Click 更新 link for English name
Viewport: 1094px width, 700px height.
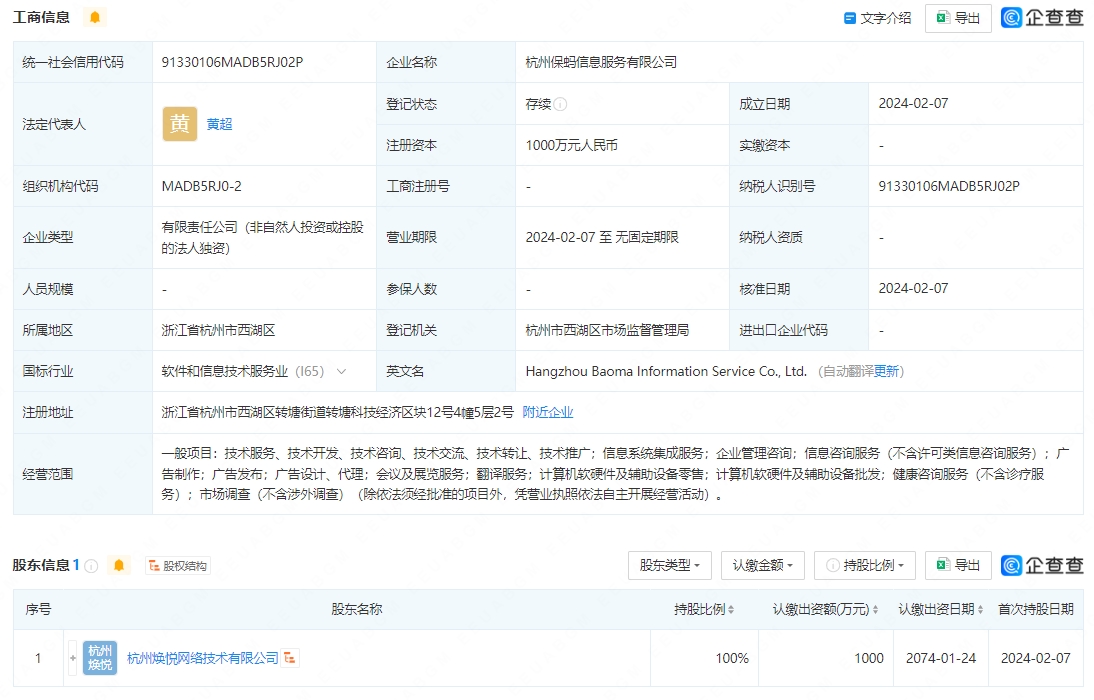tap(886, 371)
